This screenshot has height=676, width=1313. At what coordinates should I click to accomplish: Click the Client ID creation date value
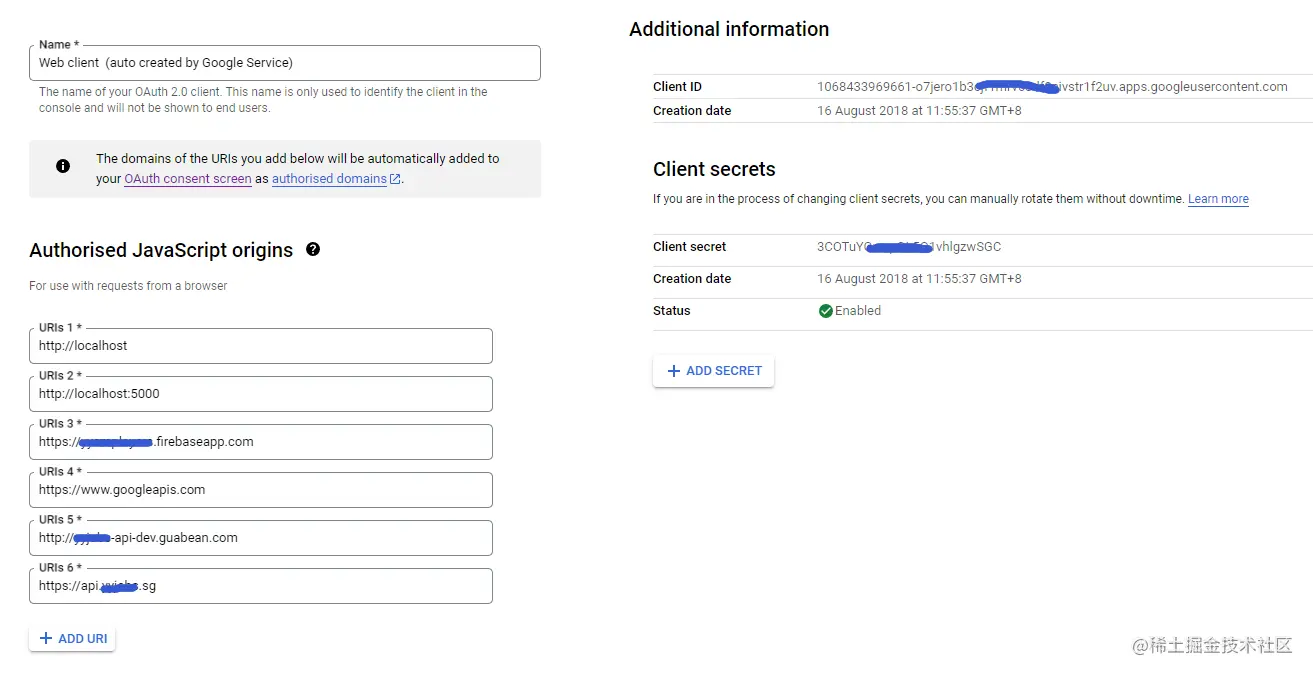coord(919,111)
